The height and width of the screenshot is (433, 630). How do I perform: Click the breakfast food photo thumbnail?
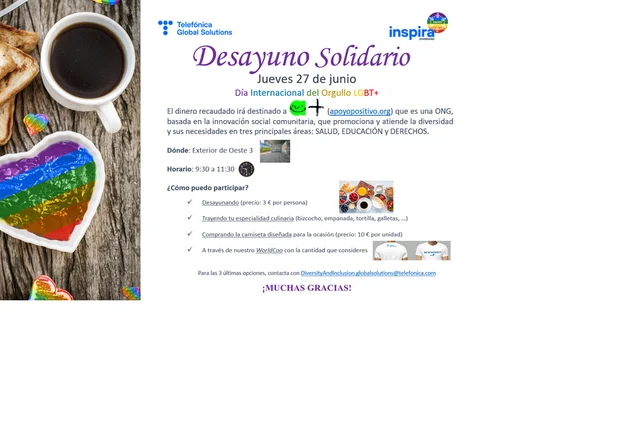pos(366,197)
